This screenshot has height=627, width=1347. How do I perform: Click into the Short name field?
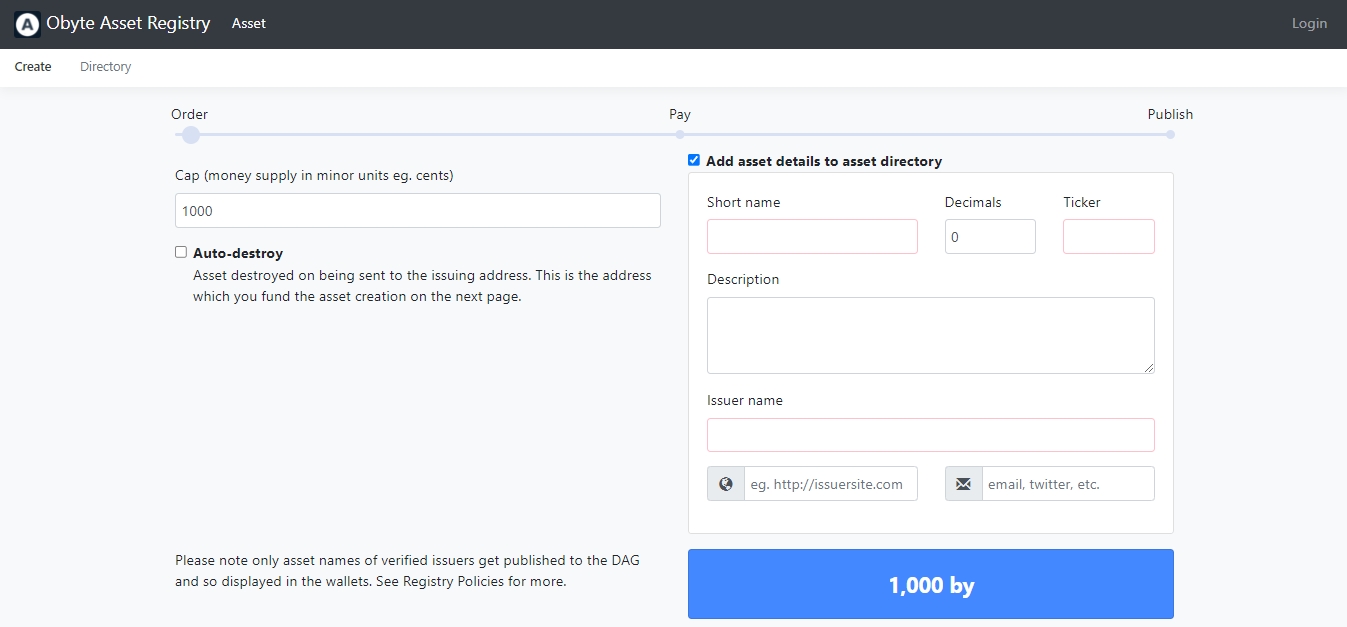pos(811,237)
